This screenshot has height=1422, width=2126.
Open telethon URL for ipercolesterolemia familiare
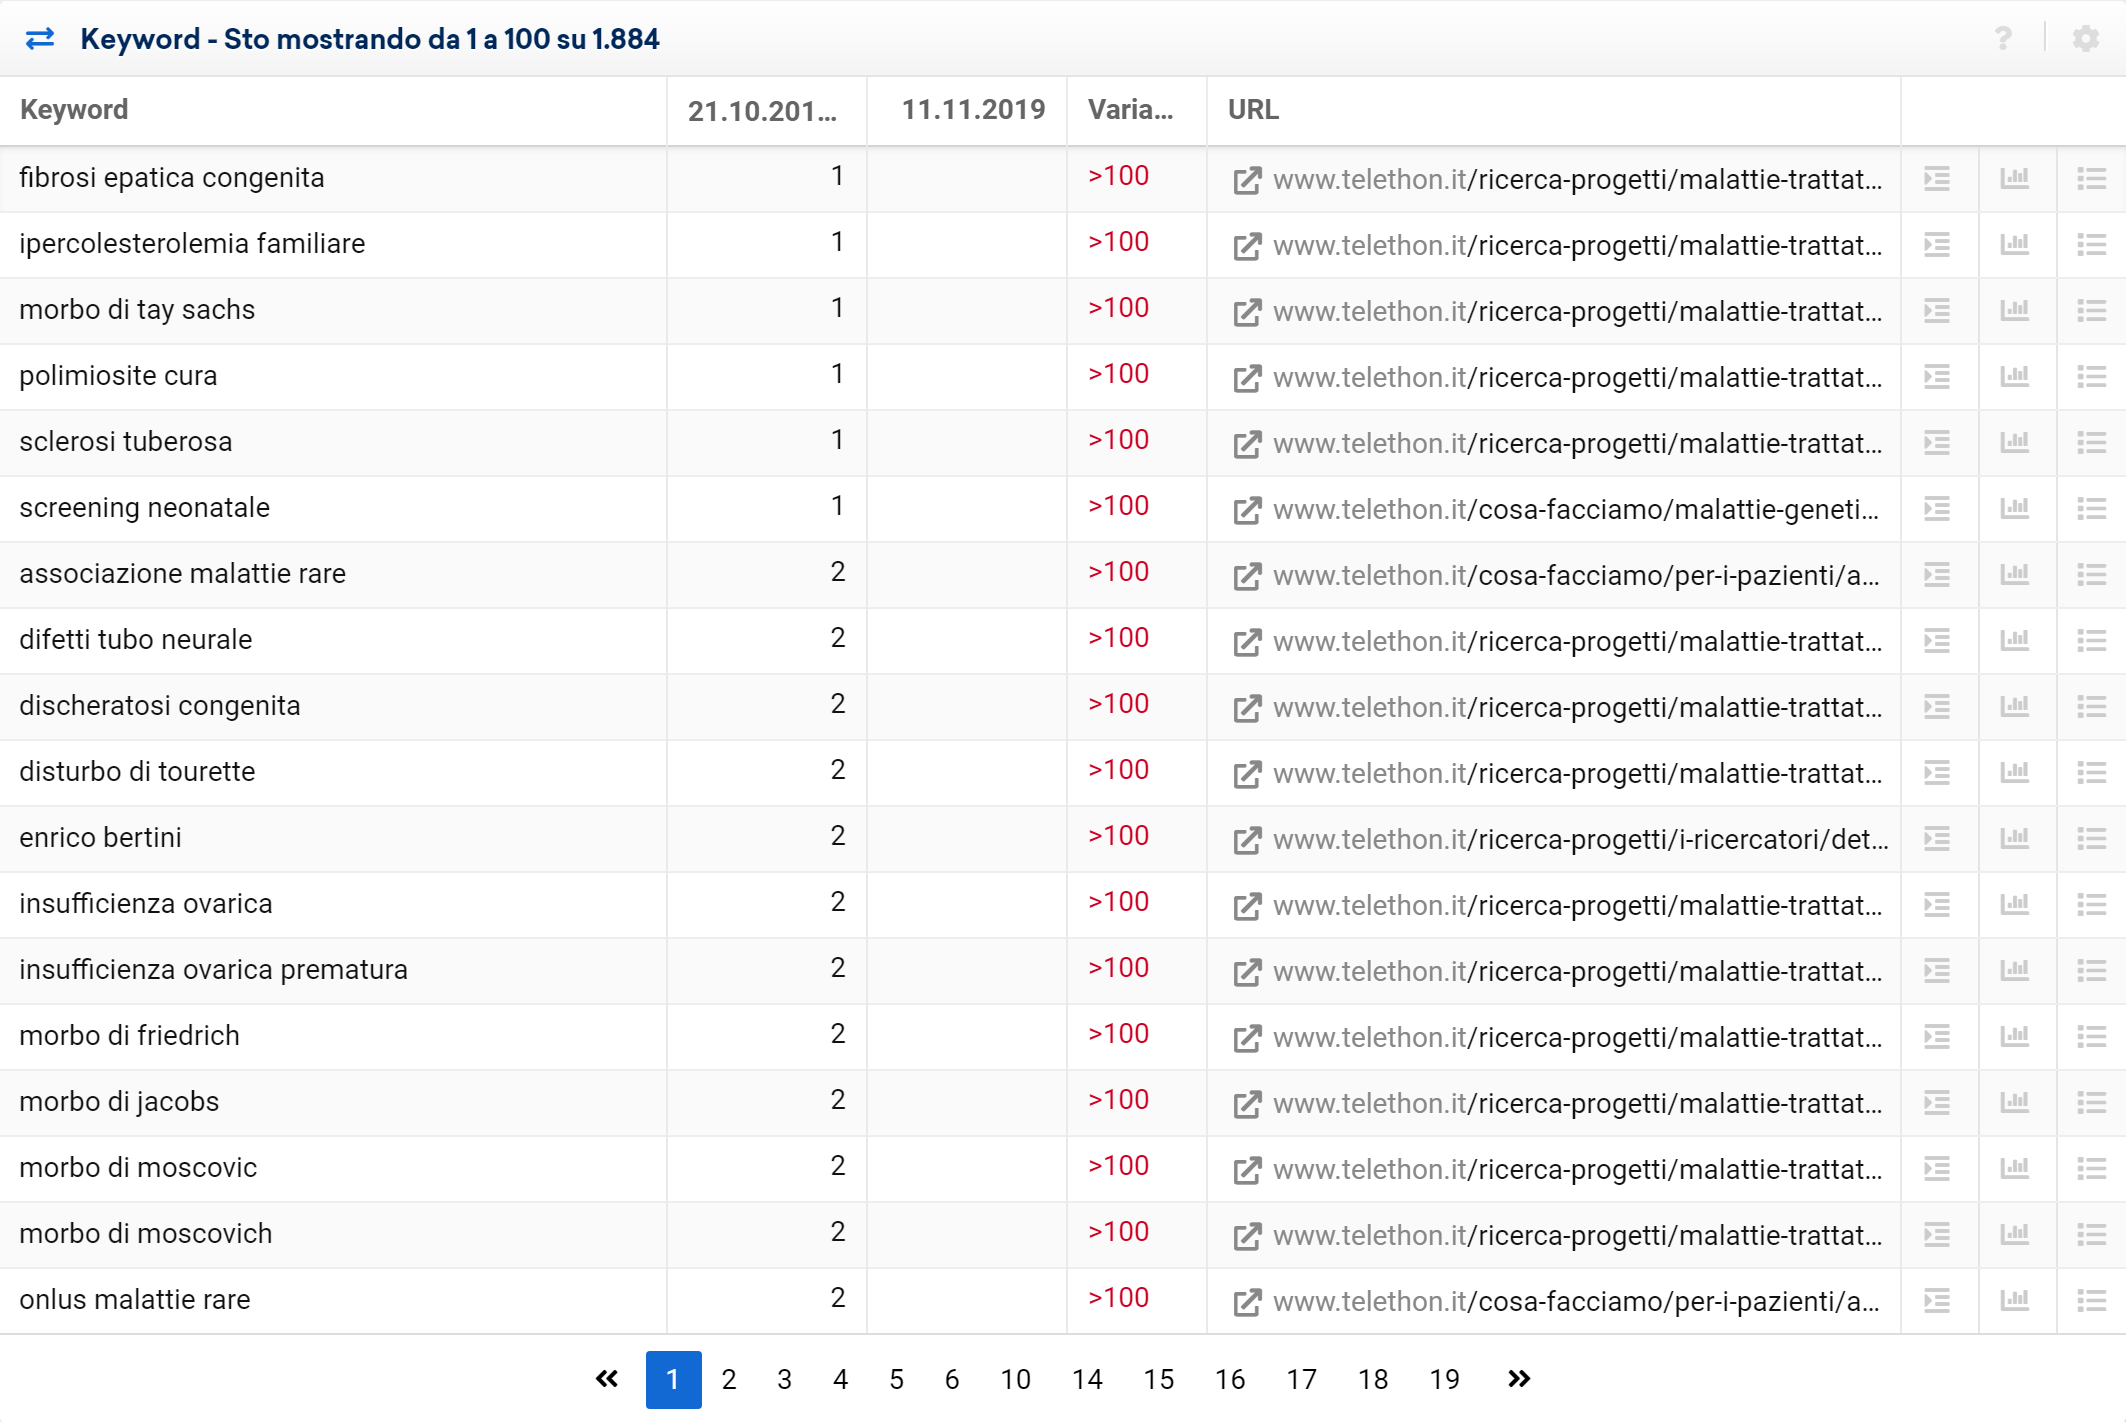coord(1578,246)
